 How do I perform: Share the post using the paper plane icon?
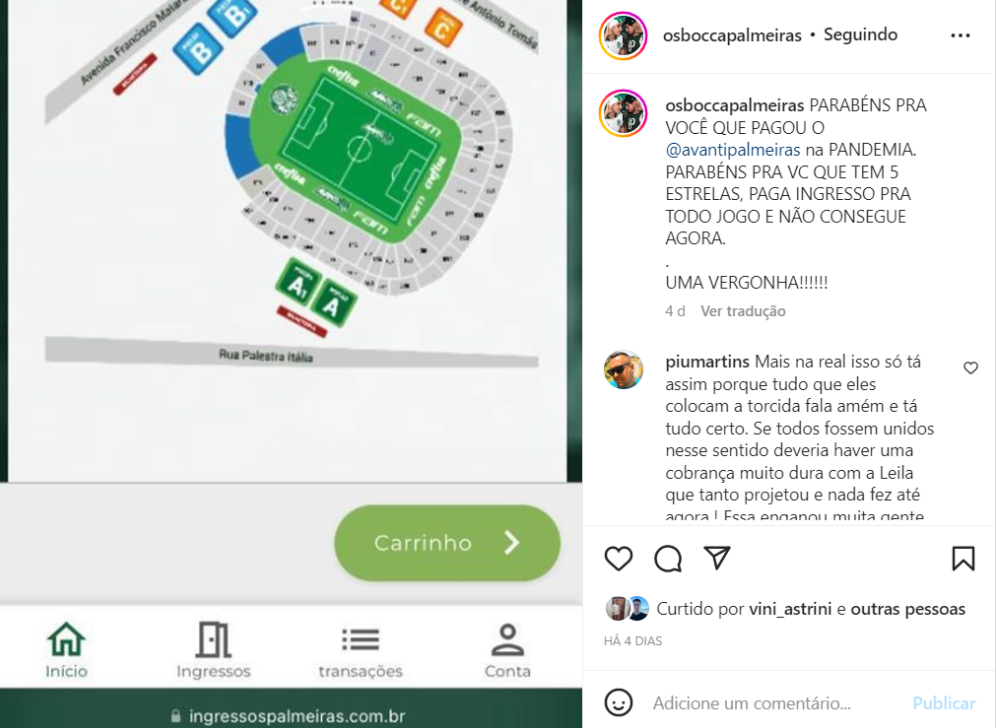717,558
